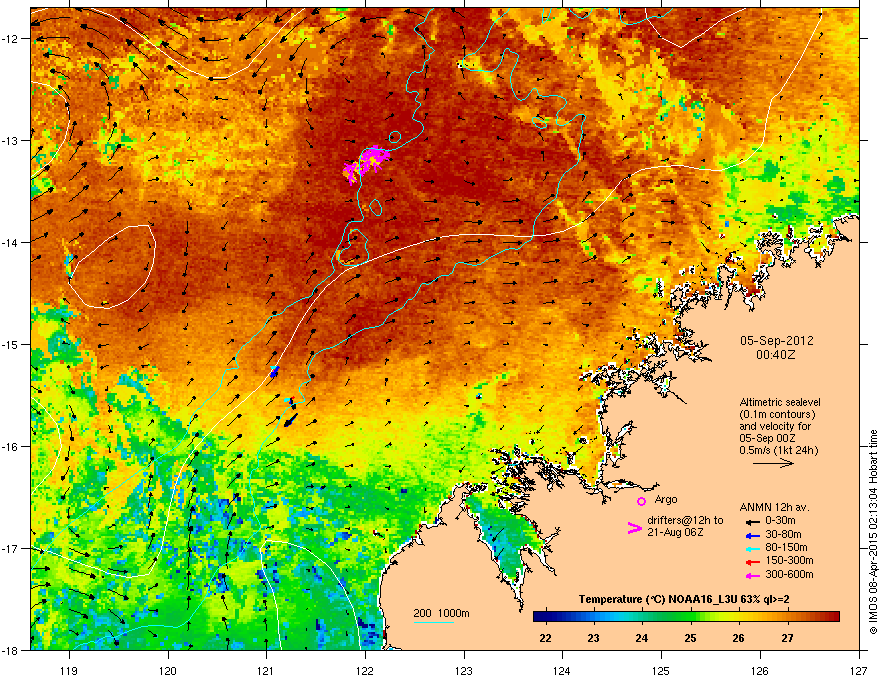880x680 pixels.
Task: Click the latitude axis label -18
Action: (x=10, y=650)
